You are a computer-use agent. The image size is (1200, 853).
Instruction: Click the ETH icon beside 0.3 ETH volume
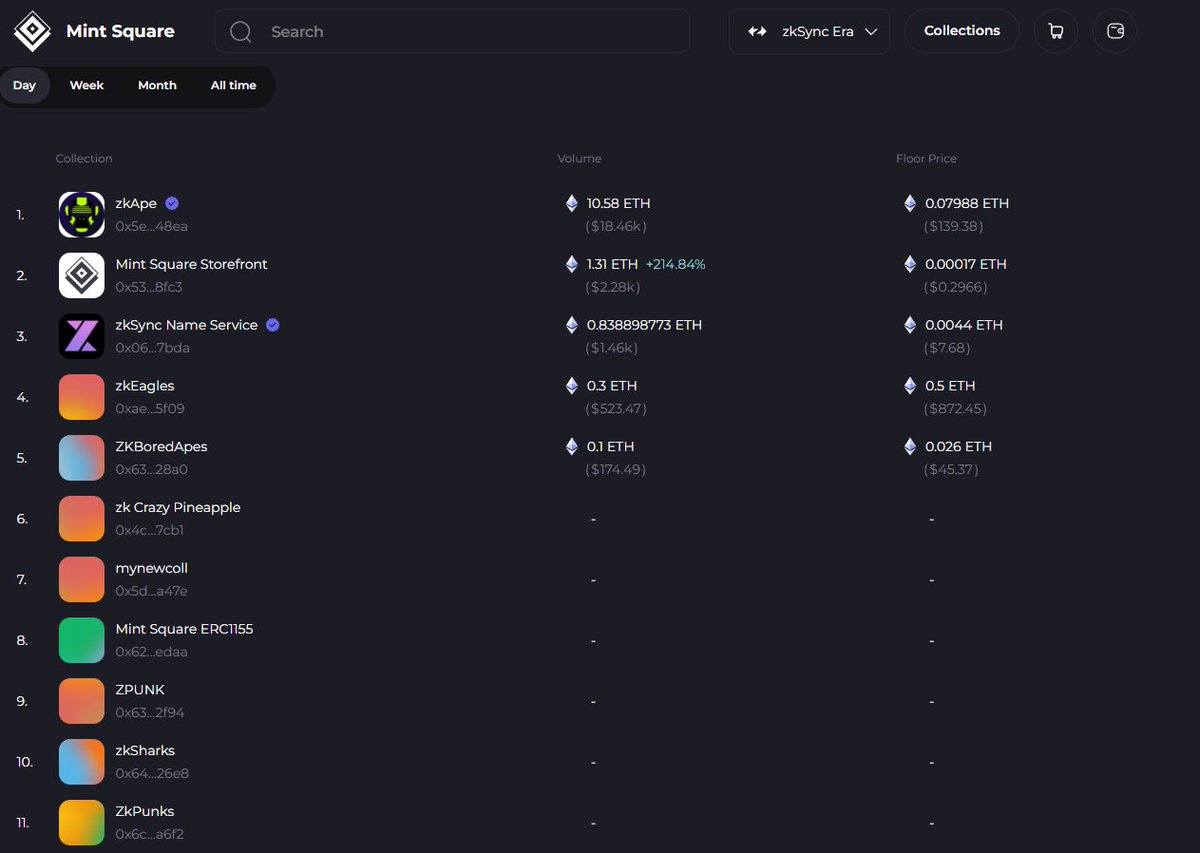coord(572,386)
